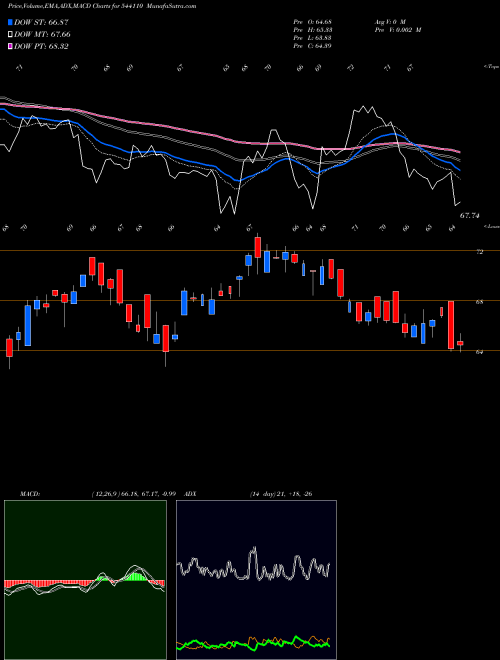Click the 72 price level axis label

coord(479,252)
